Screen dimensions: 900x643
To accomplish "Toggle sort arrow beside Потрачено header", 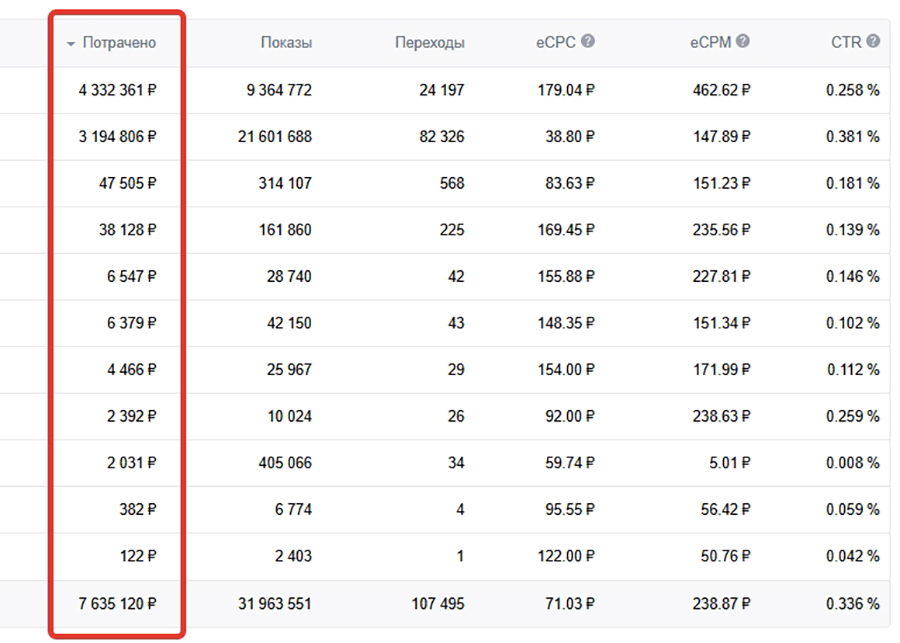I will 71,44.
